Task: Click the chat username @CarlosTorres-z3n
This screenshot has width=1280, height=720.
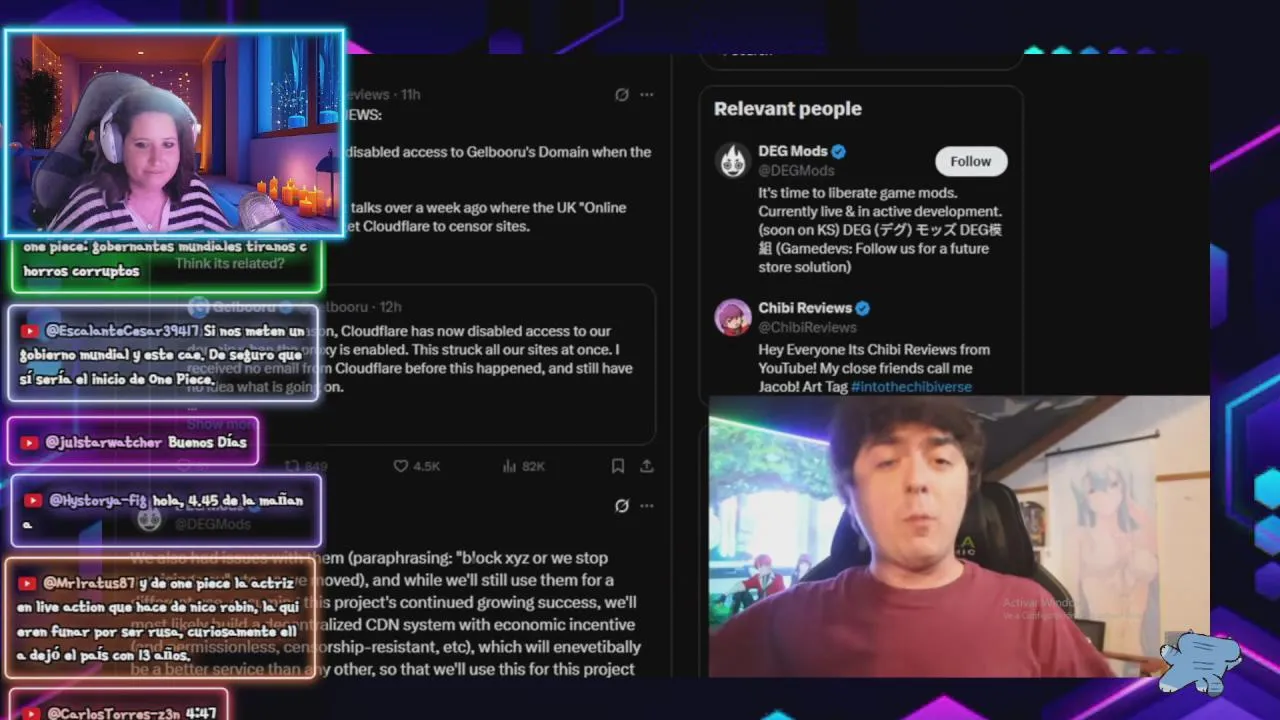Action: click(113, 714)
